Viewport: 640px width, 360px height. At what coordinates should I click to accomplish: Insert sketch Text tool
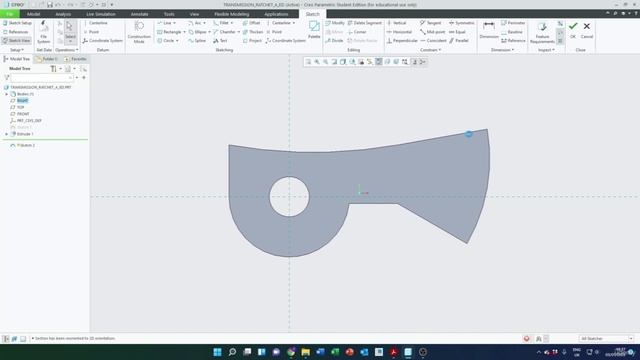220,41
